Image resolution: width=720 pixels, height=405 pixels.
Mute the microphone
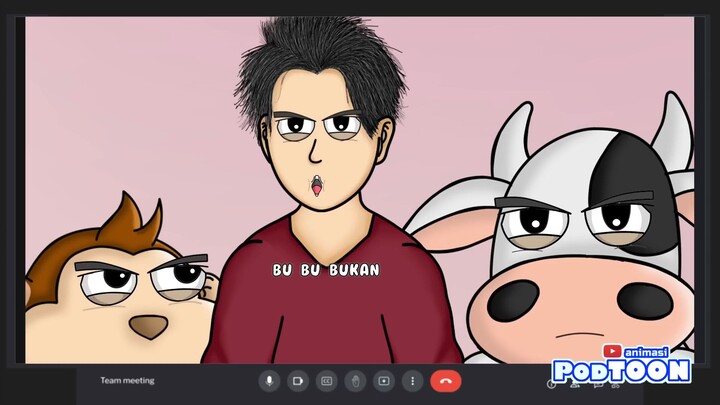coord(268,381)
